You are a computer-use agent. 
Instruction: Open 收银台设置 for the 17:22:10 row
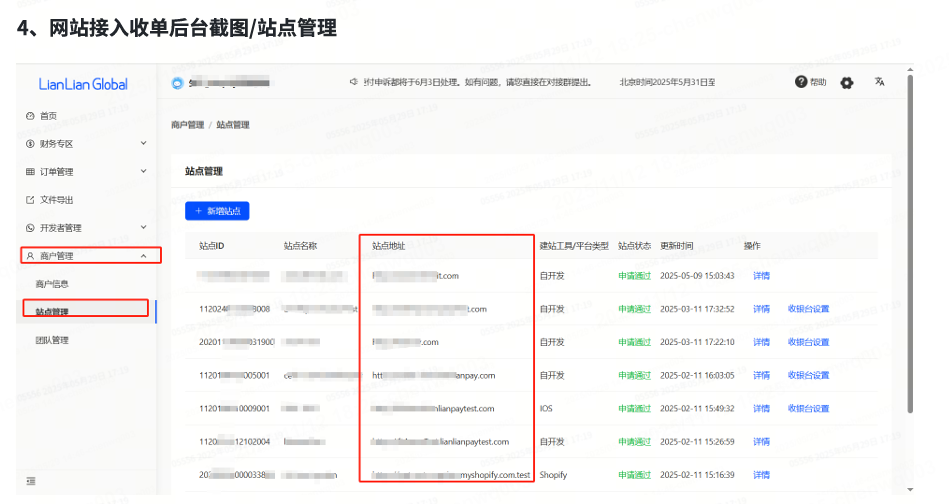tap(808, 342)
